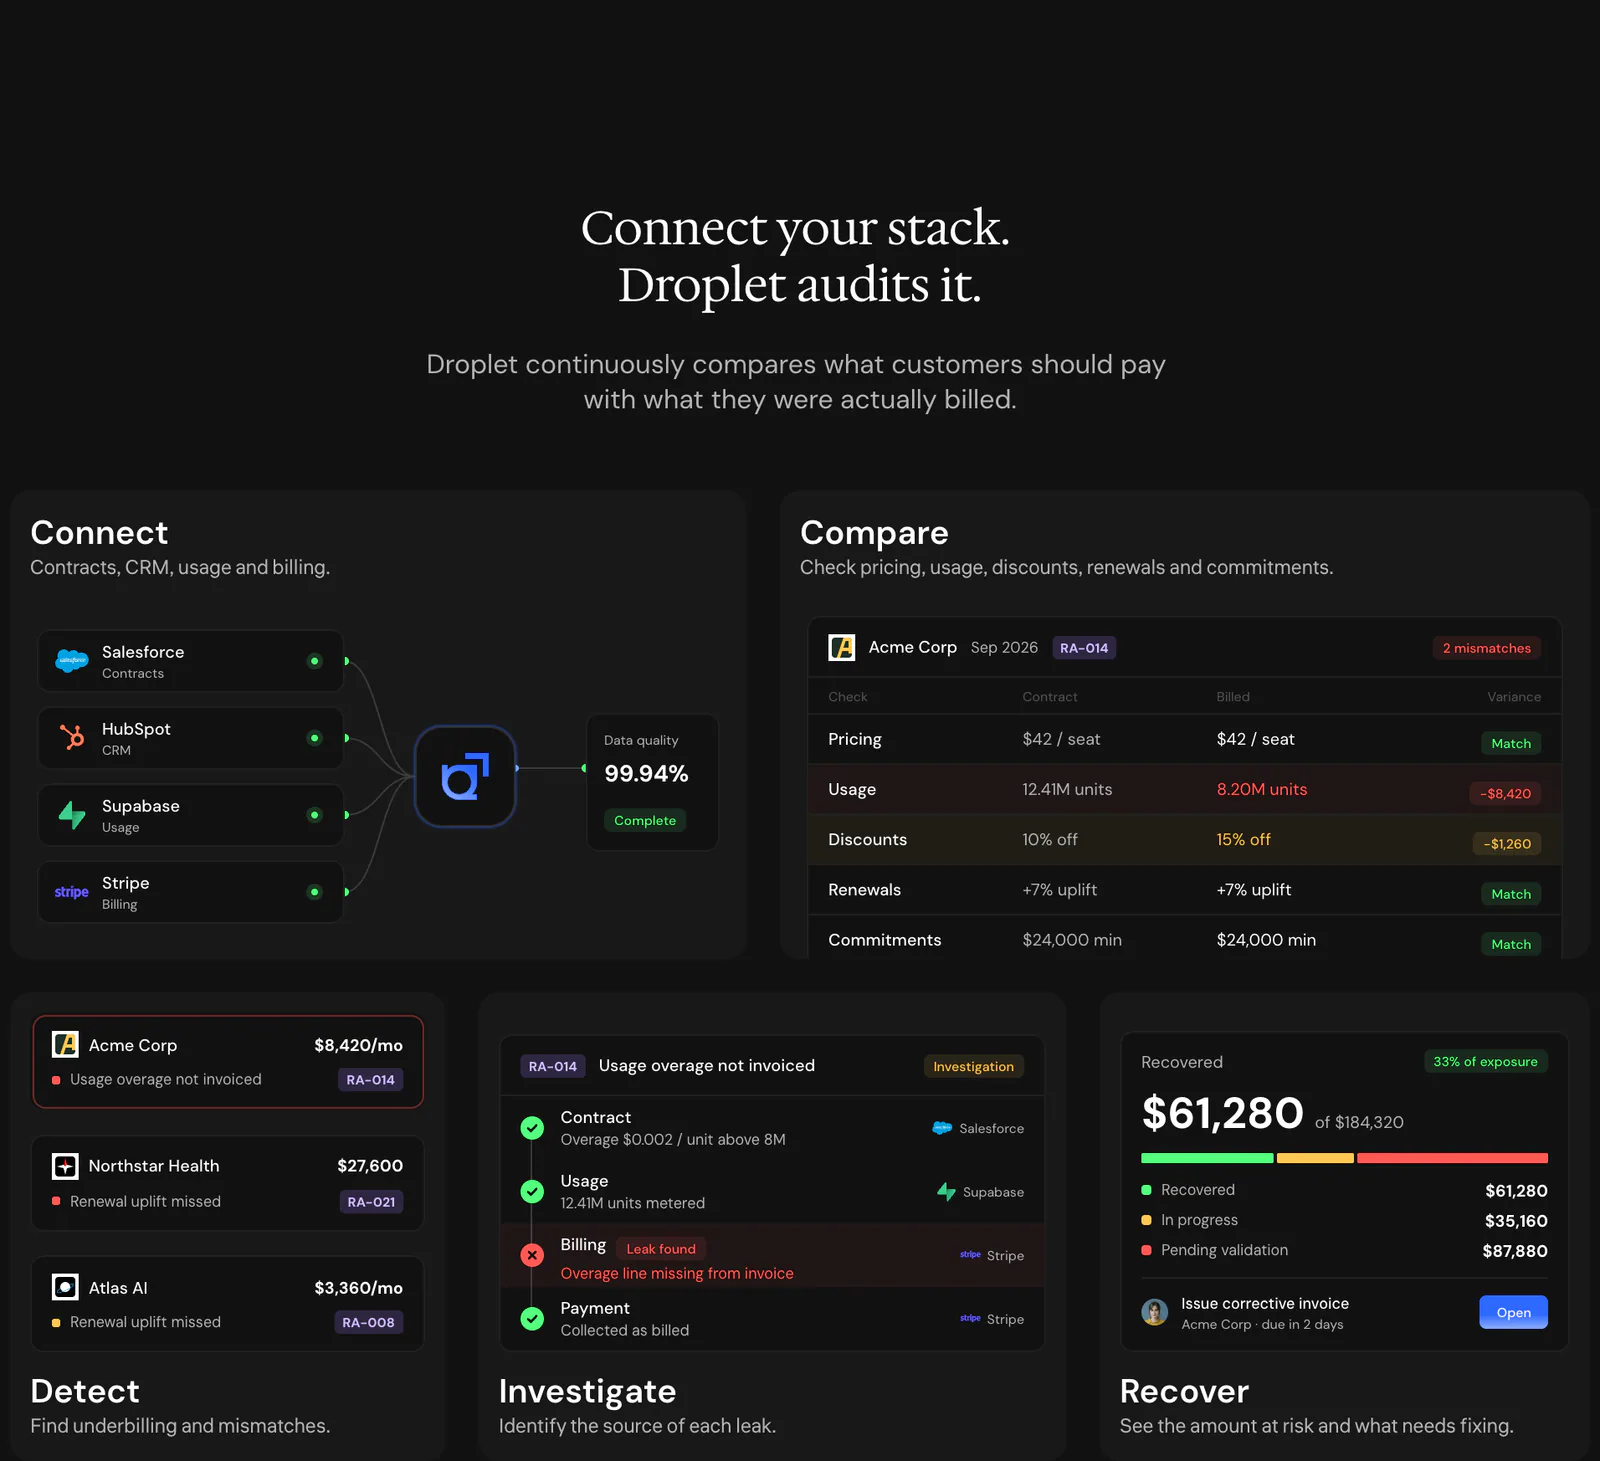This screenshot has height=1461, width=1600.
Task: Click the red pending segment of progress bar
Action: [x=1452, y=1158]
